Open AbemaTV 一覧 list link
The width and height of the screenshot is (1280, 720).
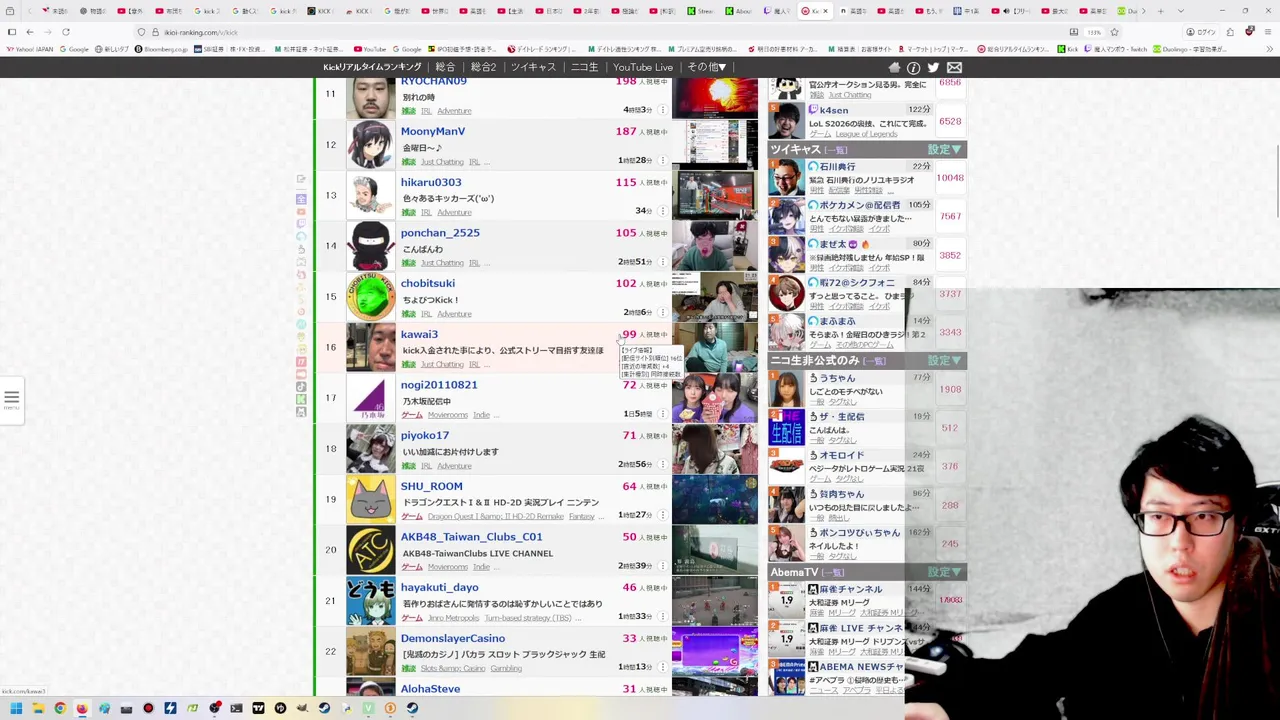coord(833,573)
